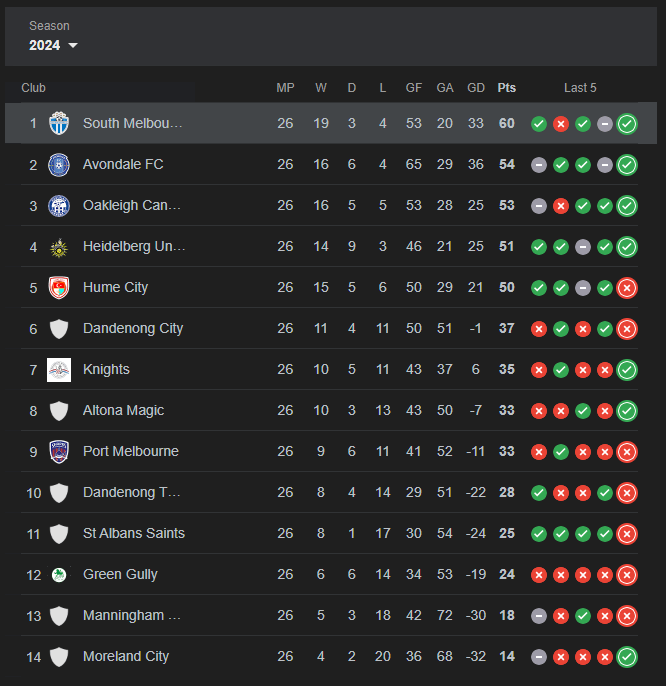Sort table by Pts column header
Screen dimensions: 666x686
507,88
